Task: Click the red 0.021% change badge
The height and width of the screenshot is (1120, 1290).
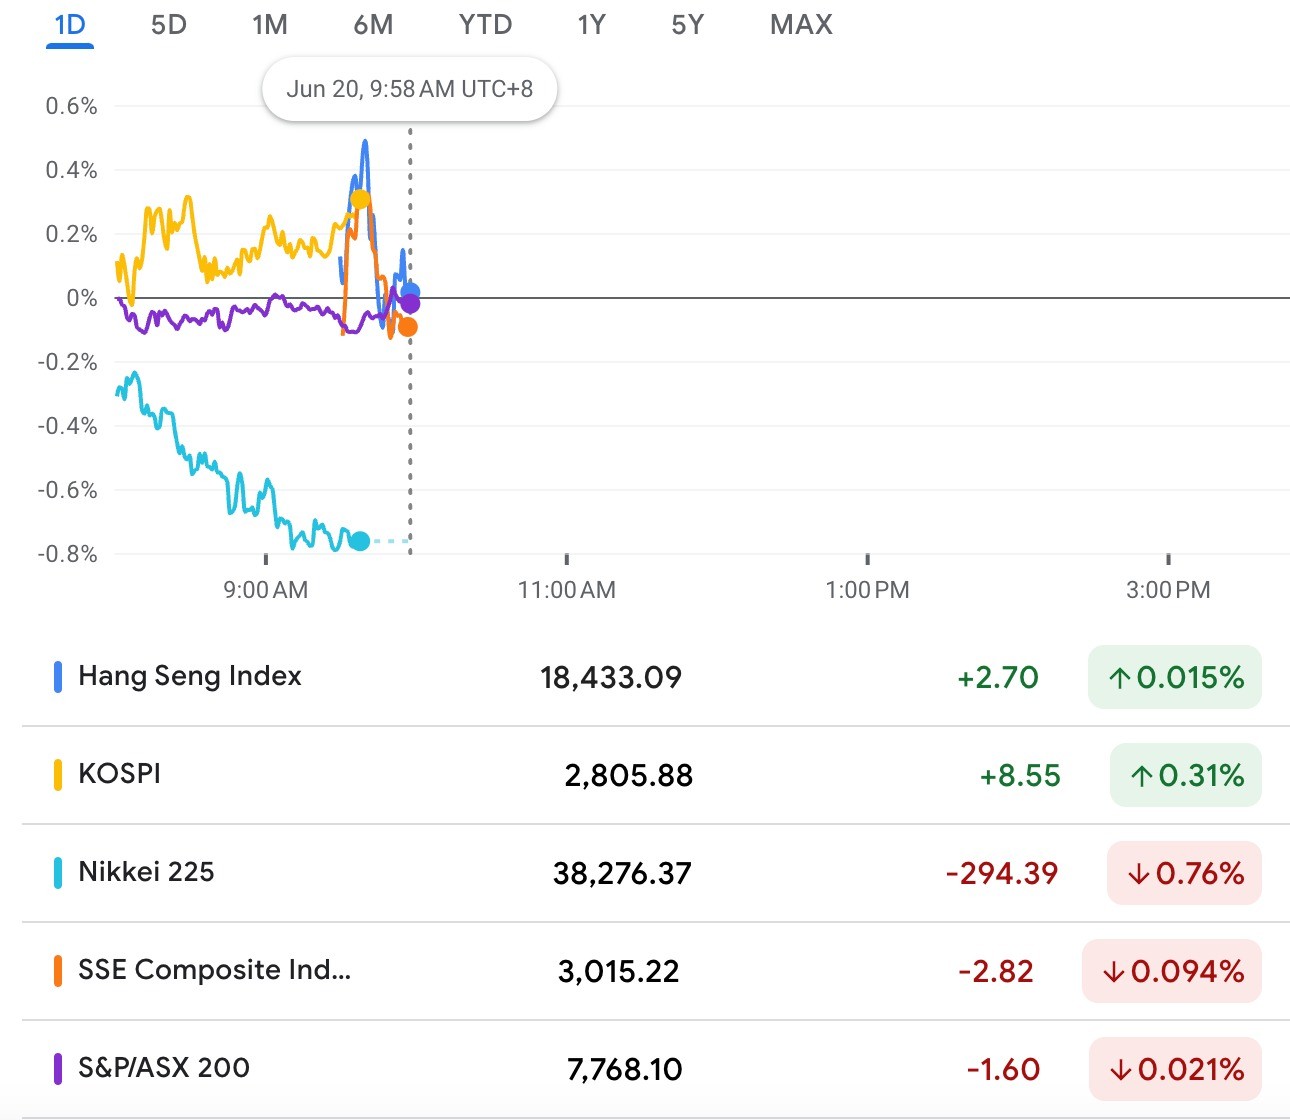Action: (1176, 1069)
